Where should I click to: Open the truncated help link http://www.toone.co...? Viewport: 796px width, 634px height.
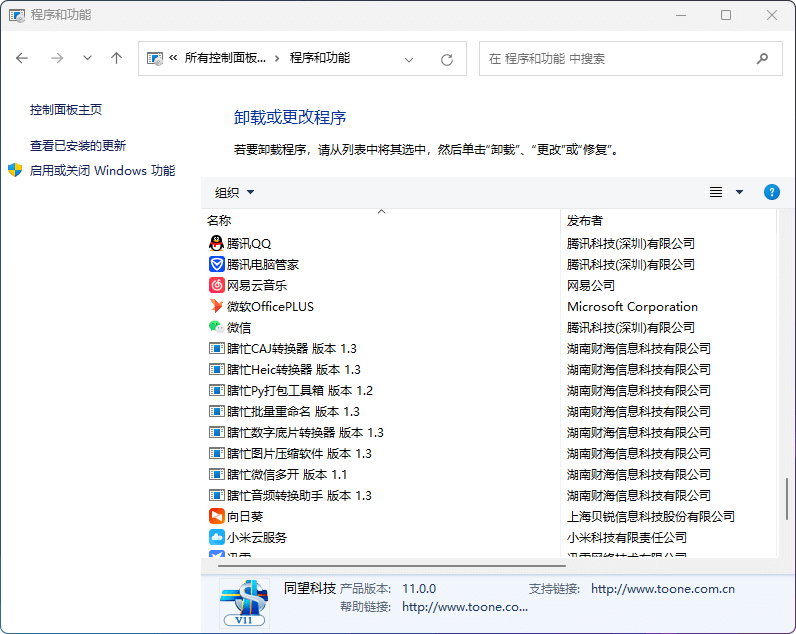(x=465, y=607)
